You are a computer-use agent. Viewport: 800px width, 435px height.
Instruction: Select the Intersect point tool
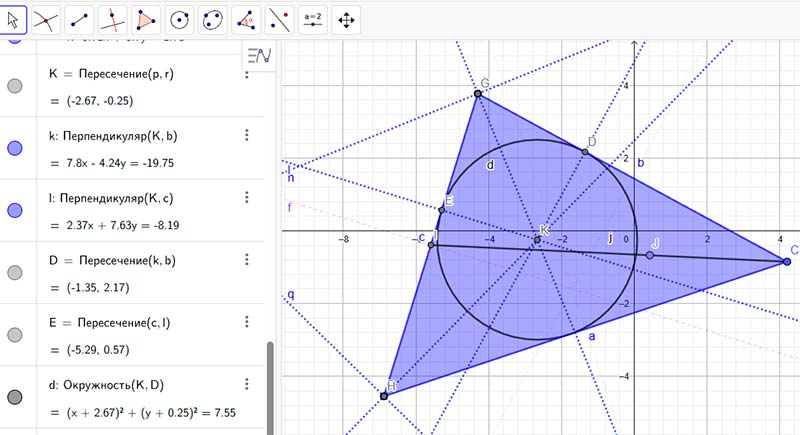pos(46,19)
